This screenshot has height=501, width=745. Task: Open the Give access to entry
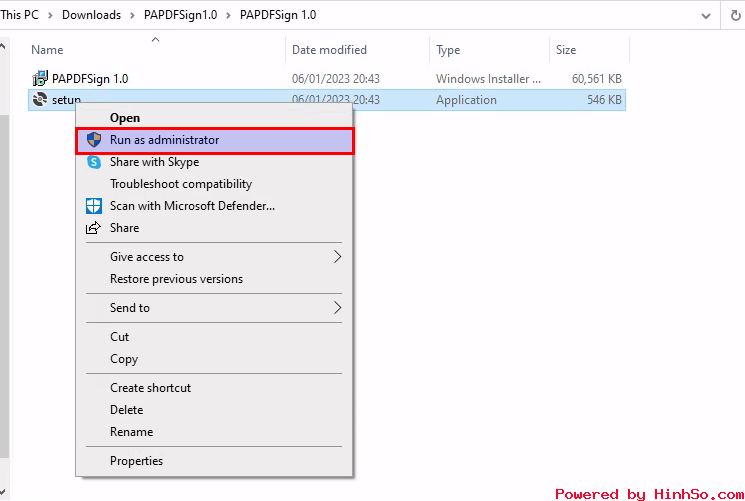click(214, 257)
